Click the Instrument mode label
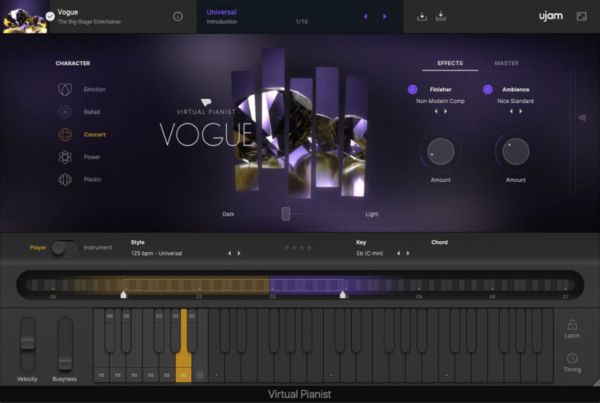 pos(98,248)
